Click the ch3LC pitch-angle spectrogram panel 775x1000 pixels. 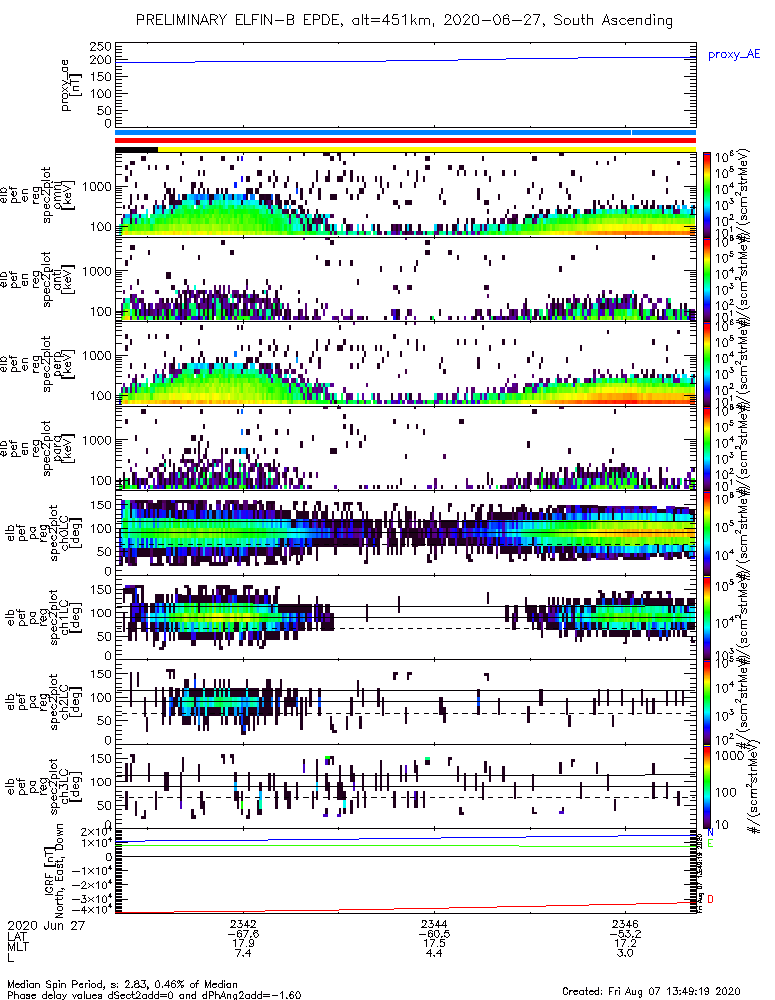pos(406,786)
